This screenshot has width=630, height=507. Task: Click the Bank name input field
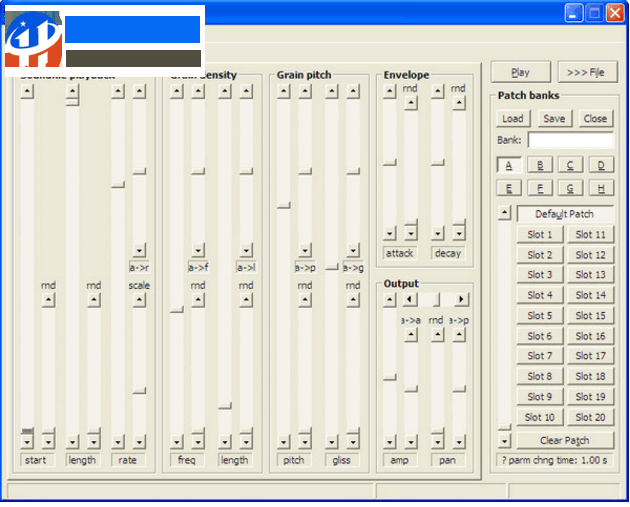pos(570,140)
